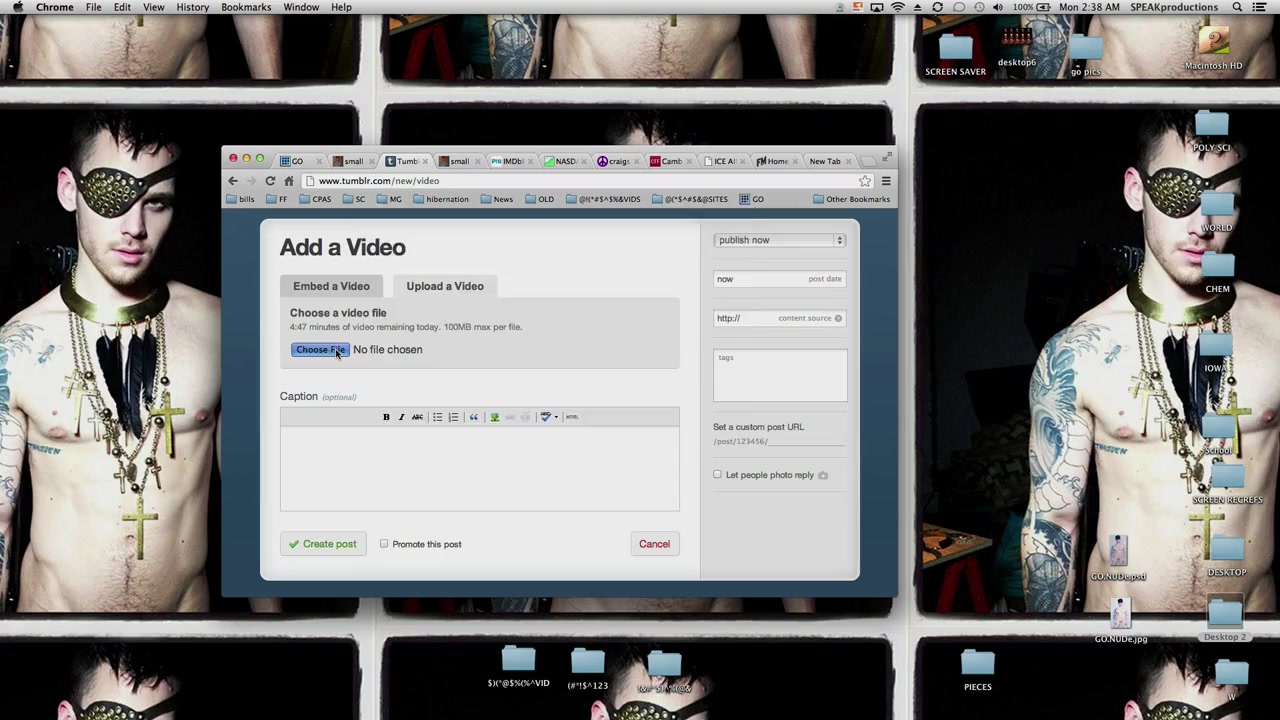Toggle strikethrough in caption toolbar

click(x=417, y=417)
